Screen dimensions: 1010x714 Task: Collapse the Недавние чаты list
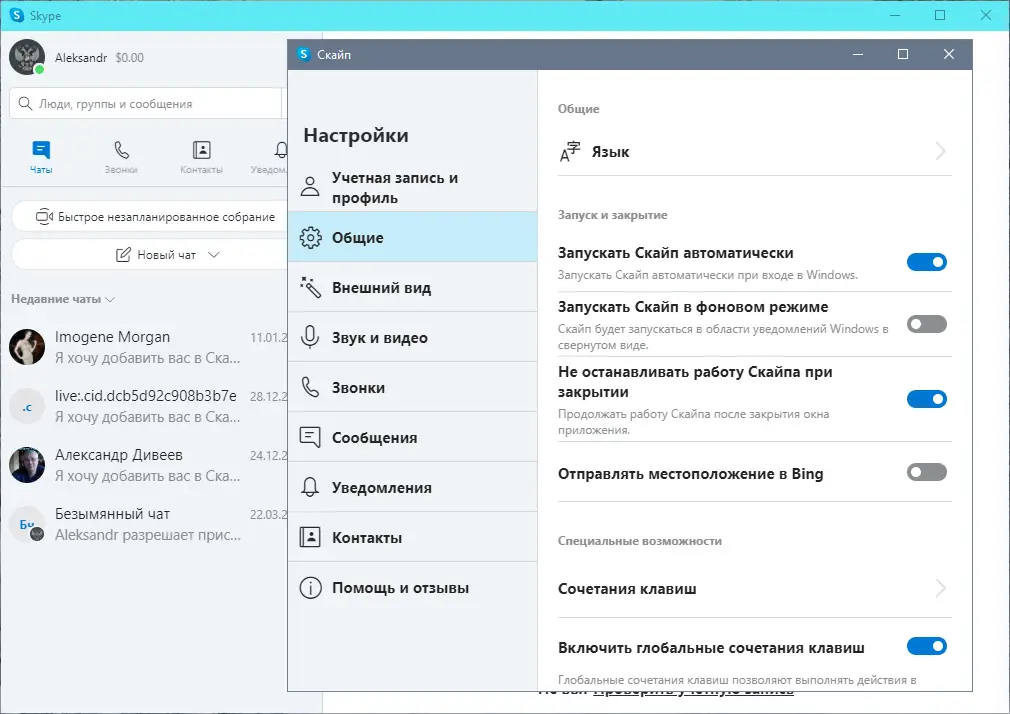[x=110, y=299]
